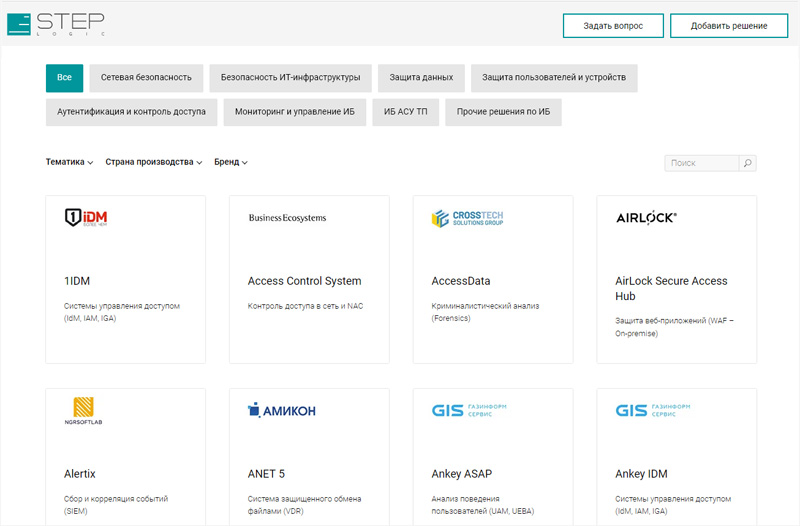800x526 pixels.
Task: Open the Защита данных tab
Action: click(x=421, y=78)
